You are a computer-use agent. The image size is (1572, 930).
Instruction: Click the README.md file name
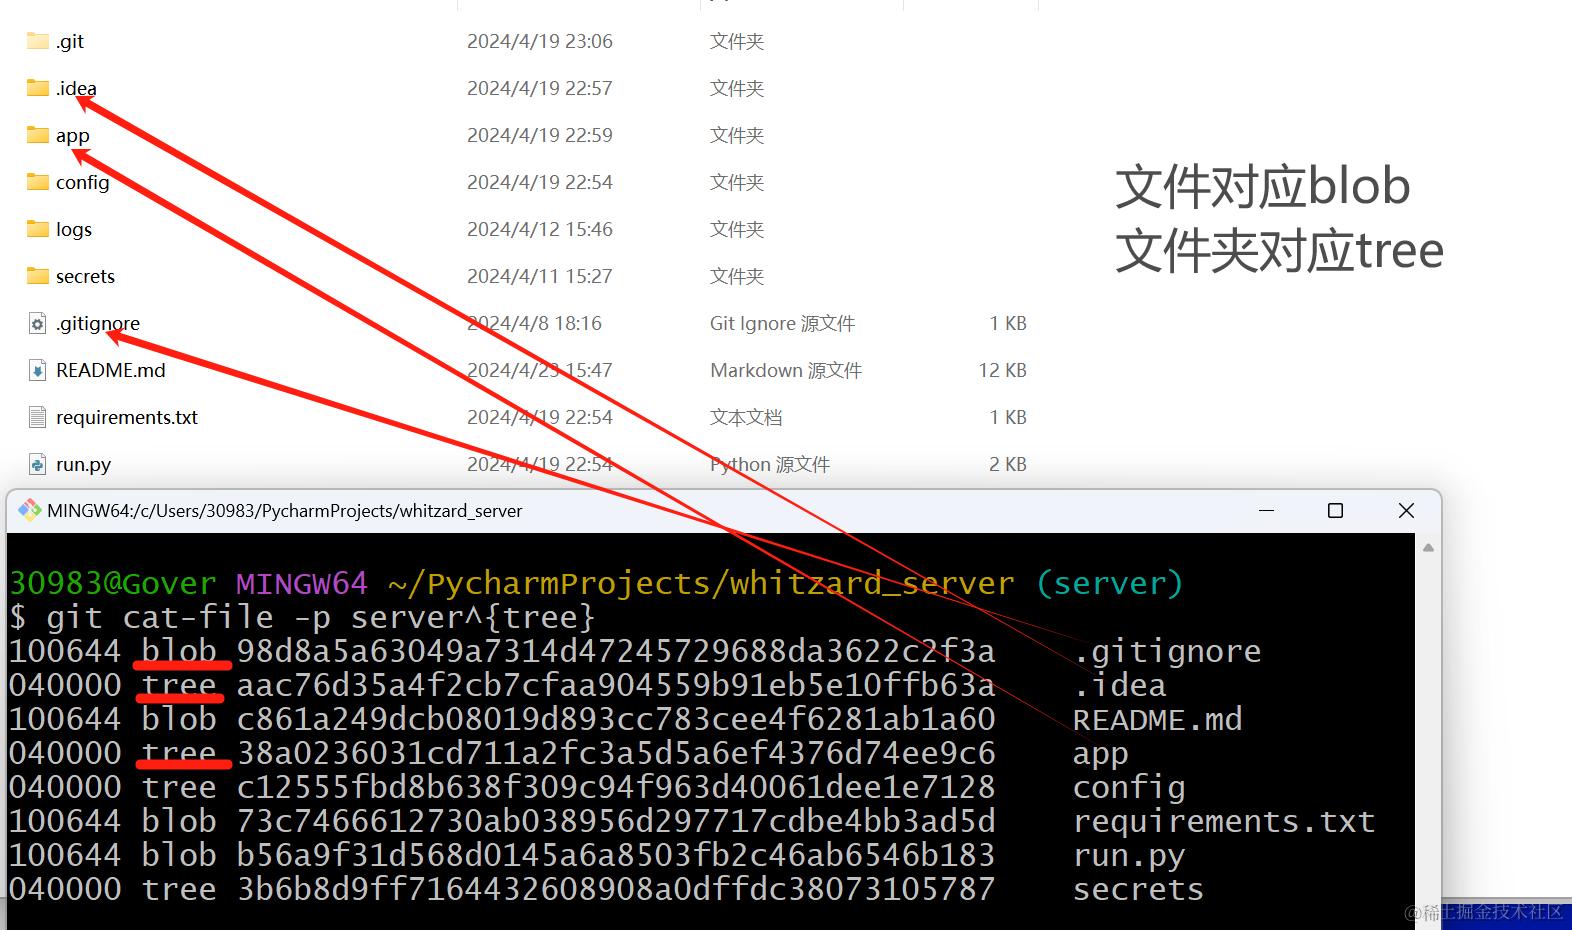pos(111,370)
